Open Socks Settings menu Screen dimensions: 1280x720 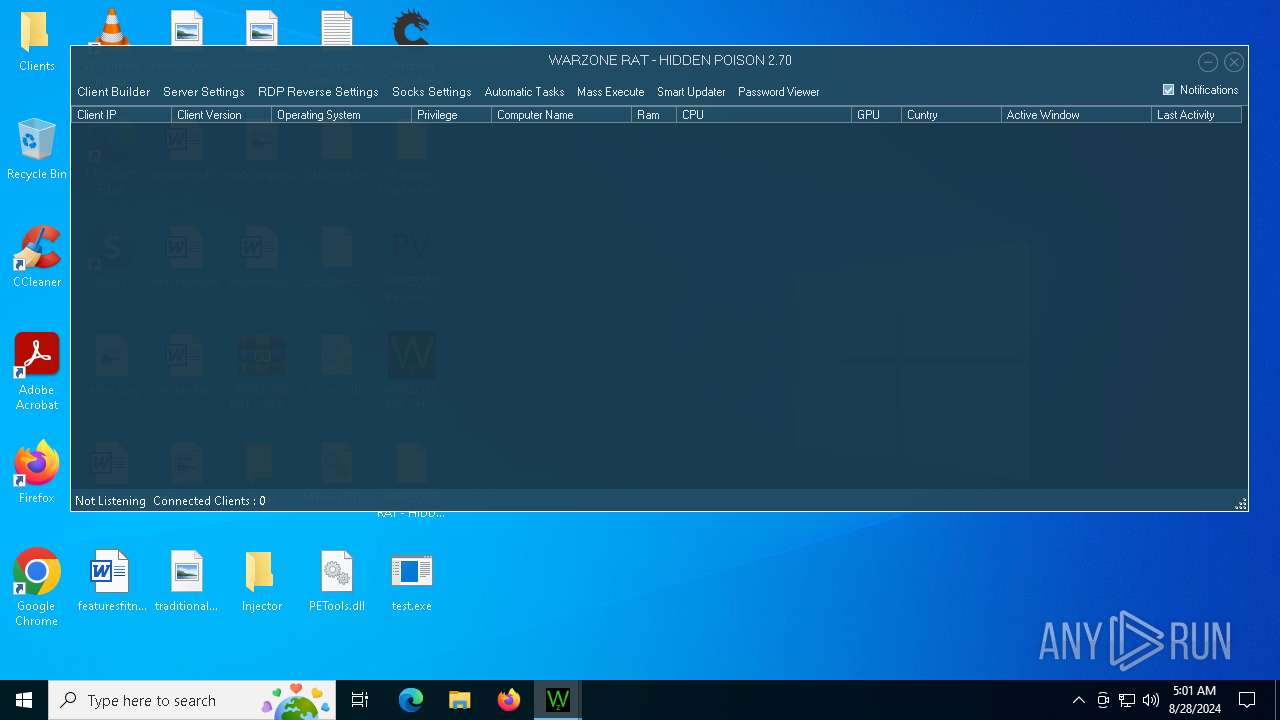click(431, 92)
